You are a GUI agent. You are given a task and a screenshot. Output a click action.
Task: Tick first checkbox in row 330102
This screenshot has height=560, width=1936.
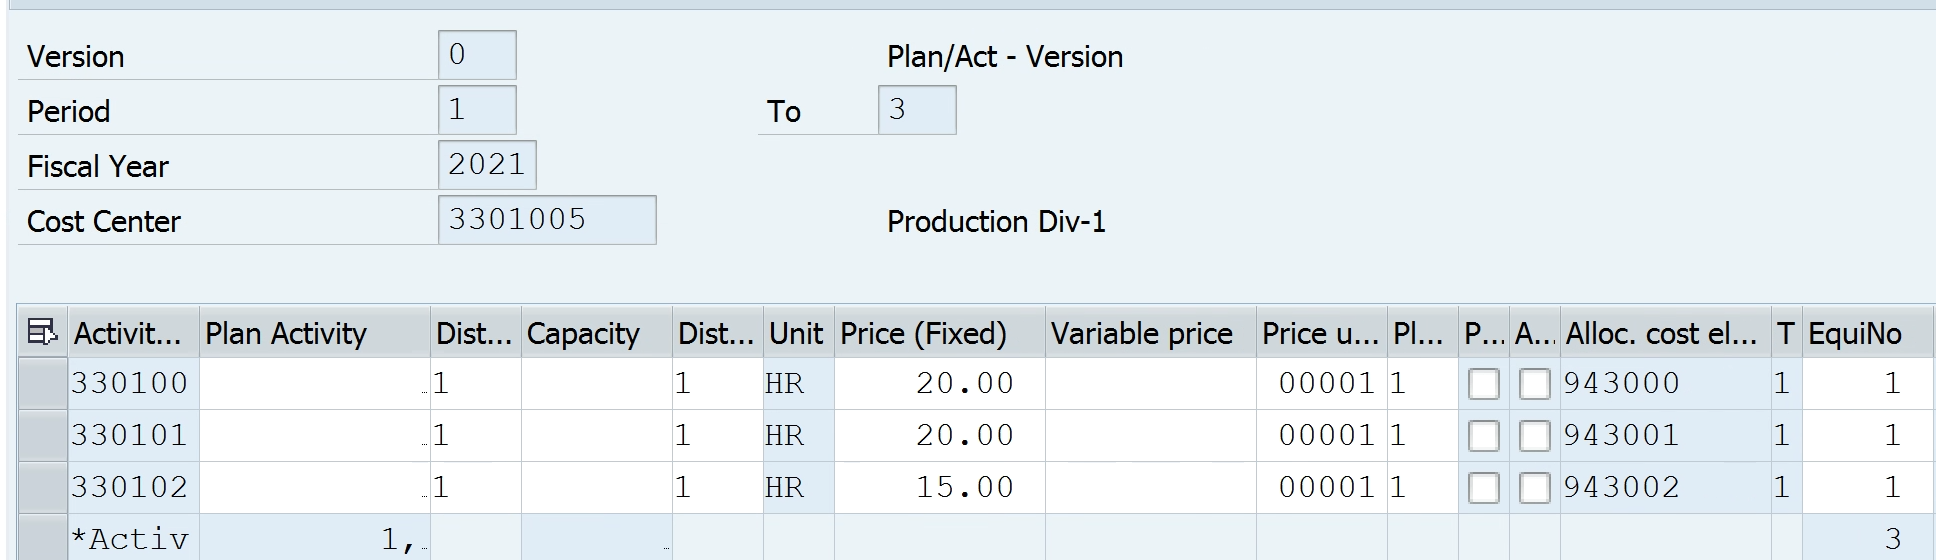(1483, 488)
